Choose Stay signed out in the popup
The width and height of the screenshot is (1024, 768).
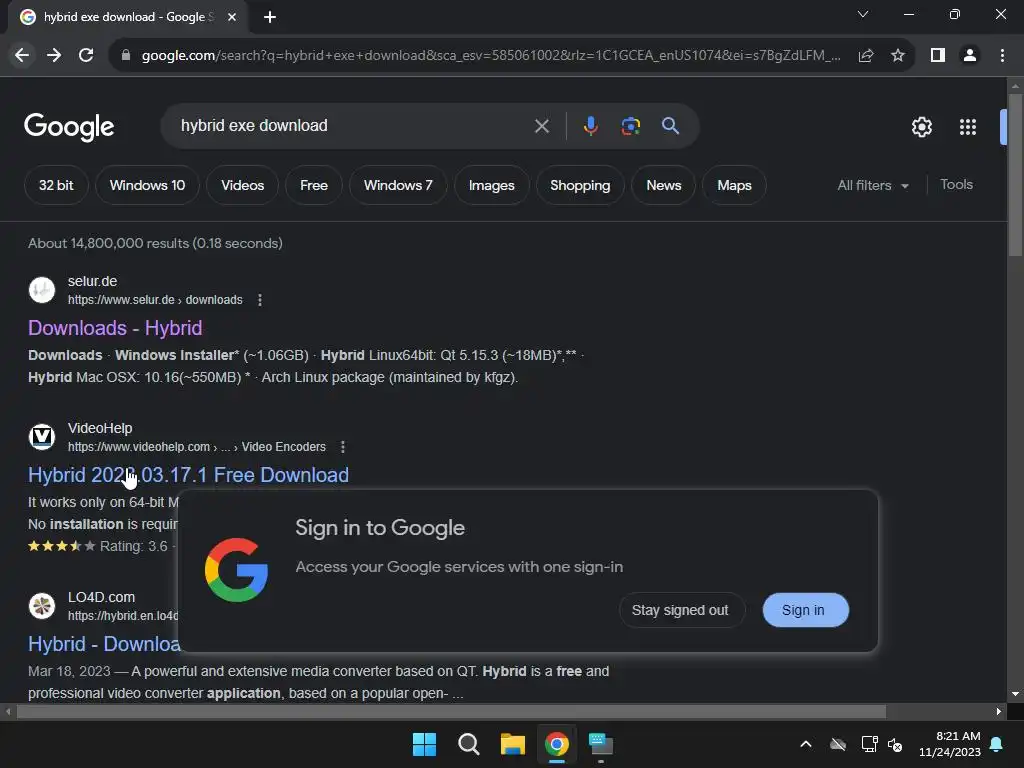pos(680,610)
